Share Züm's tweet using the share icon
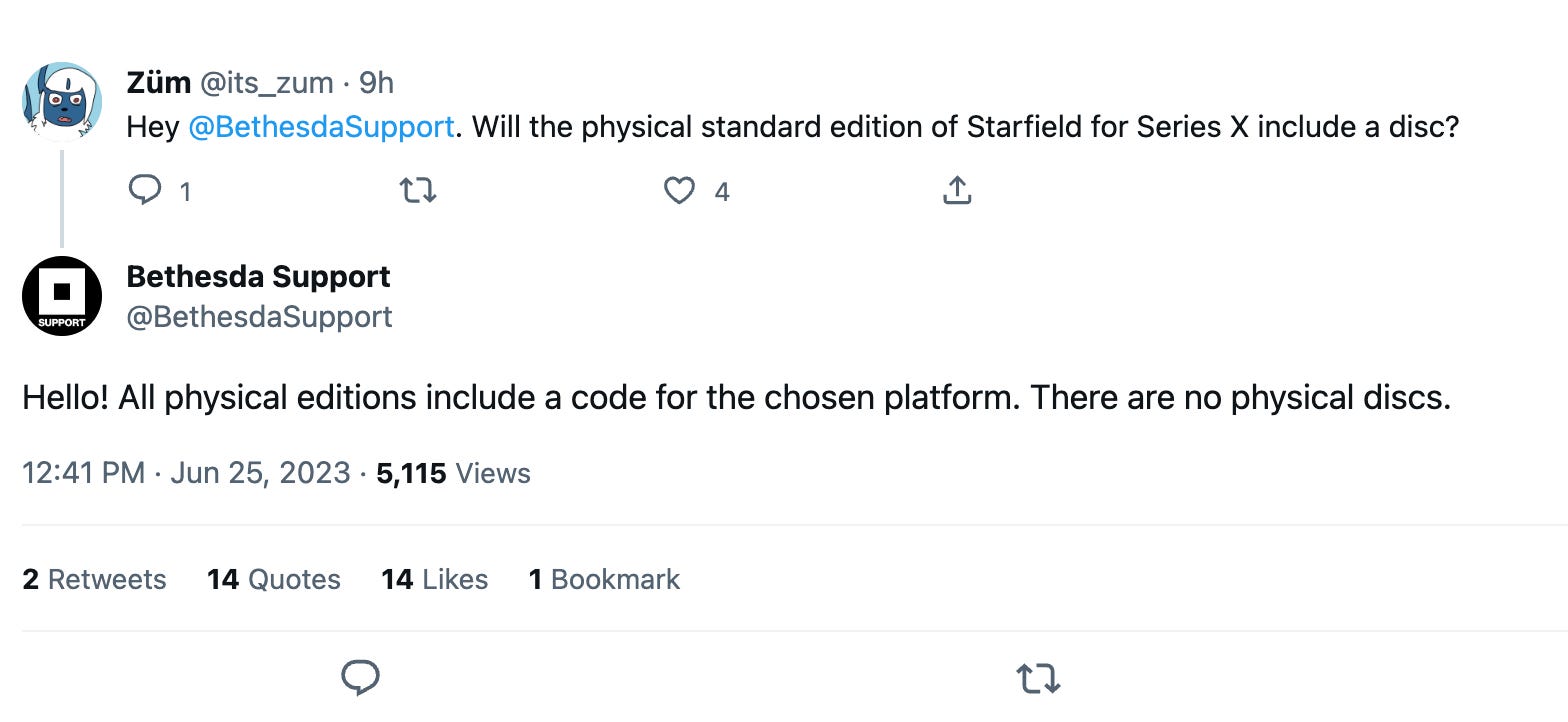1568x722 pixels. tap(957, 190)
